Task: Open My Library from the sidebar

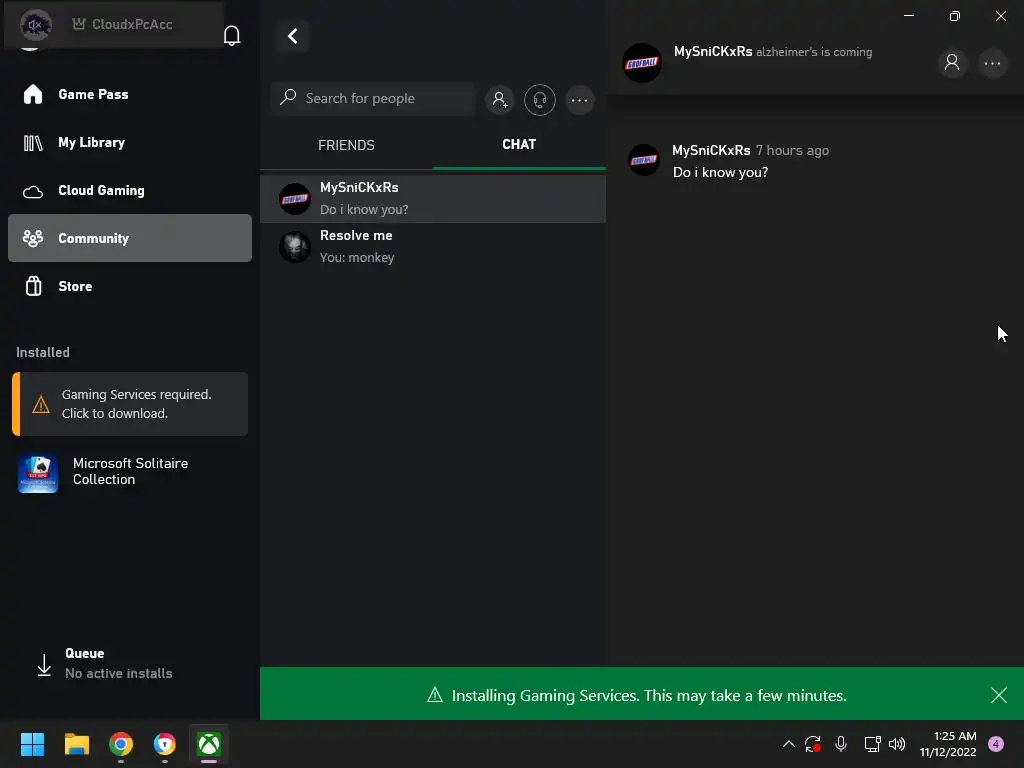Action: pyautogui.click(x=130, y=142)
